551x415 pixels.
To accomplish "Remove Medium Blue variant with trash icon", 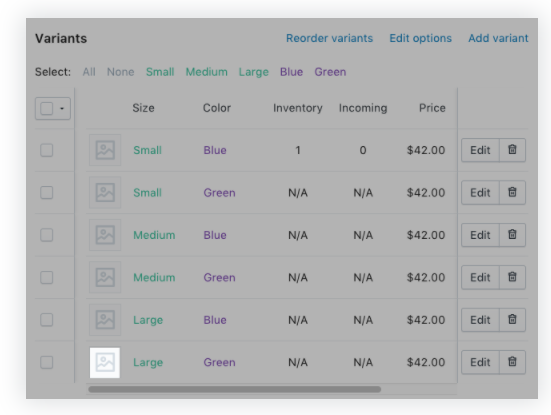I will [512, 235].
